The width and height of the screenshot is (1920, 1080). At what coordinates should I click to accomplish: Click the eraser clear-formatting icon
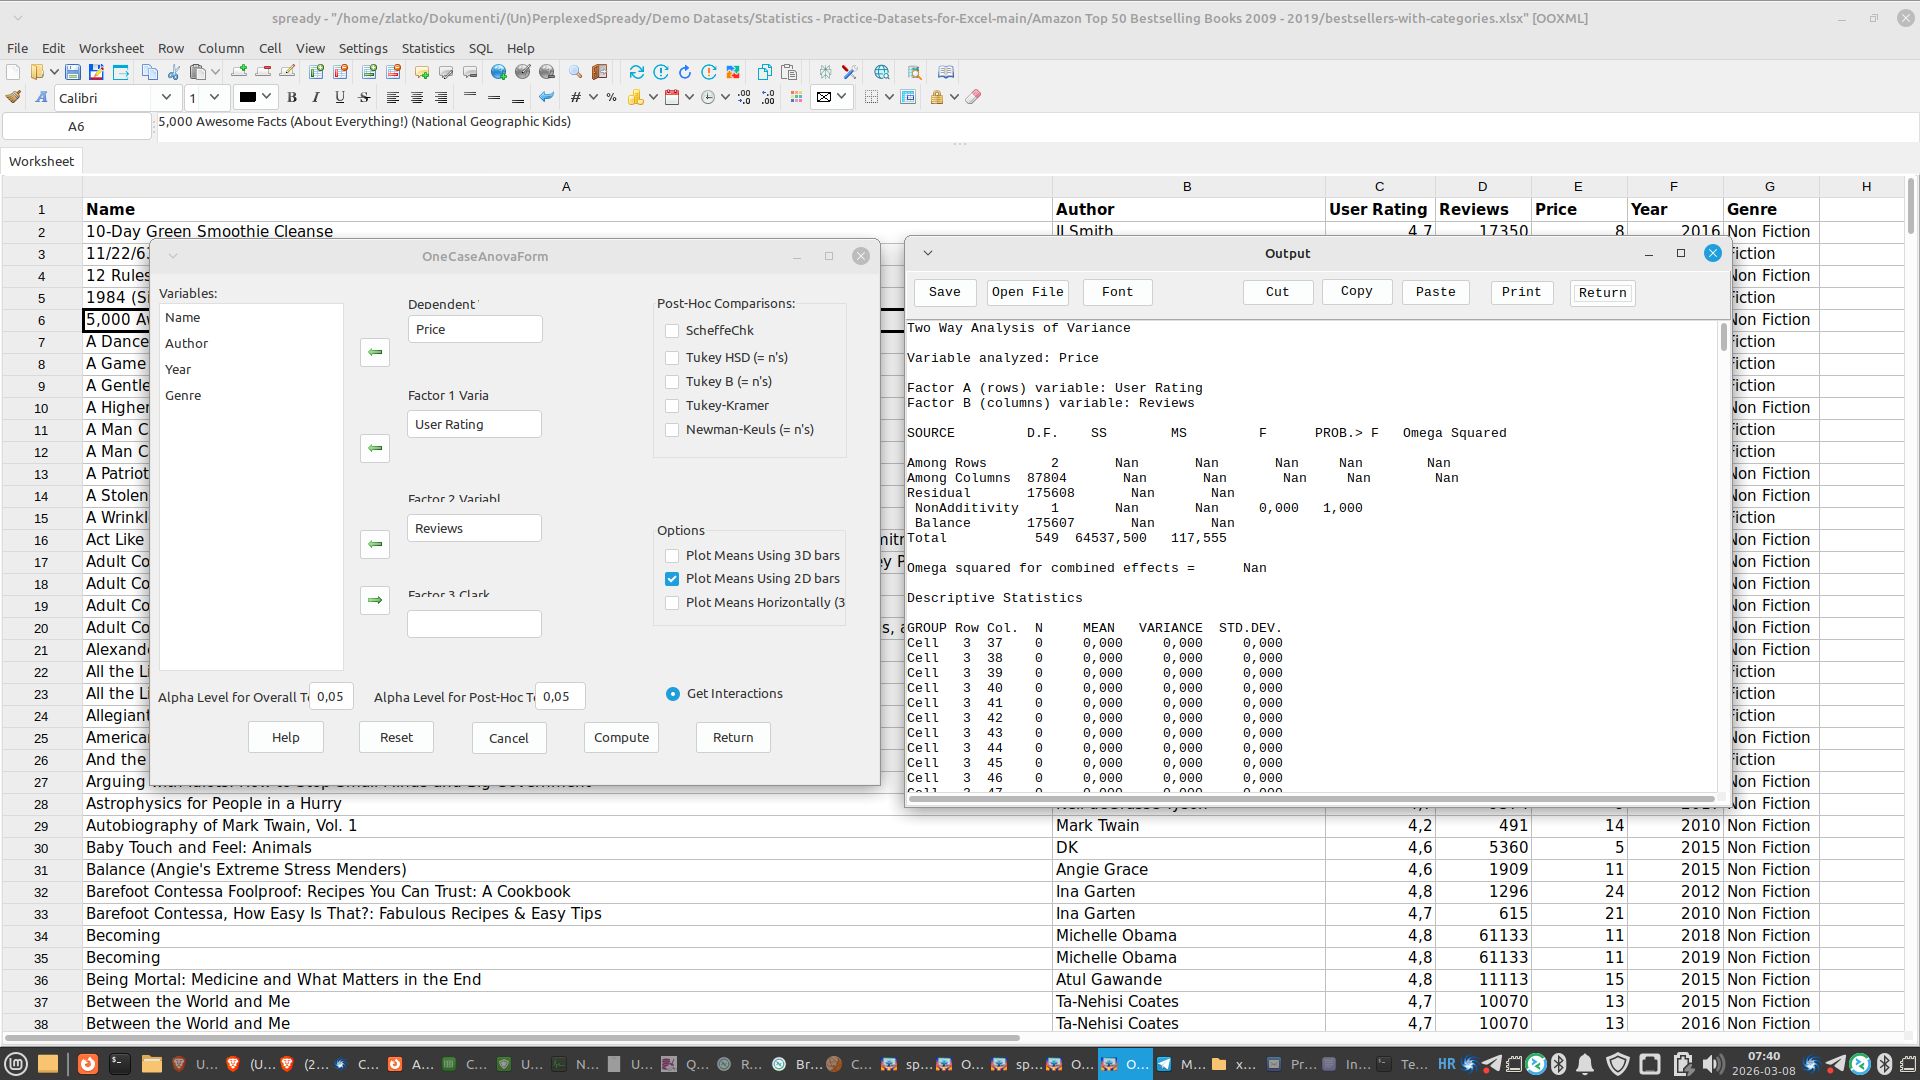click(973, 97)
